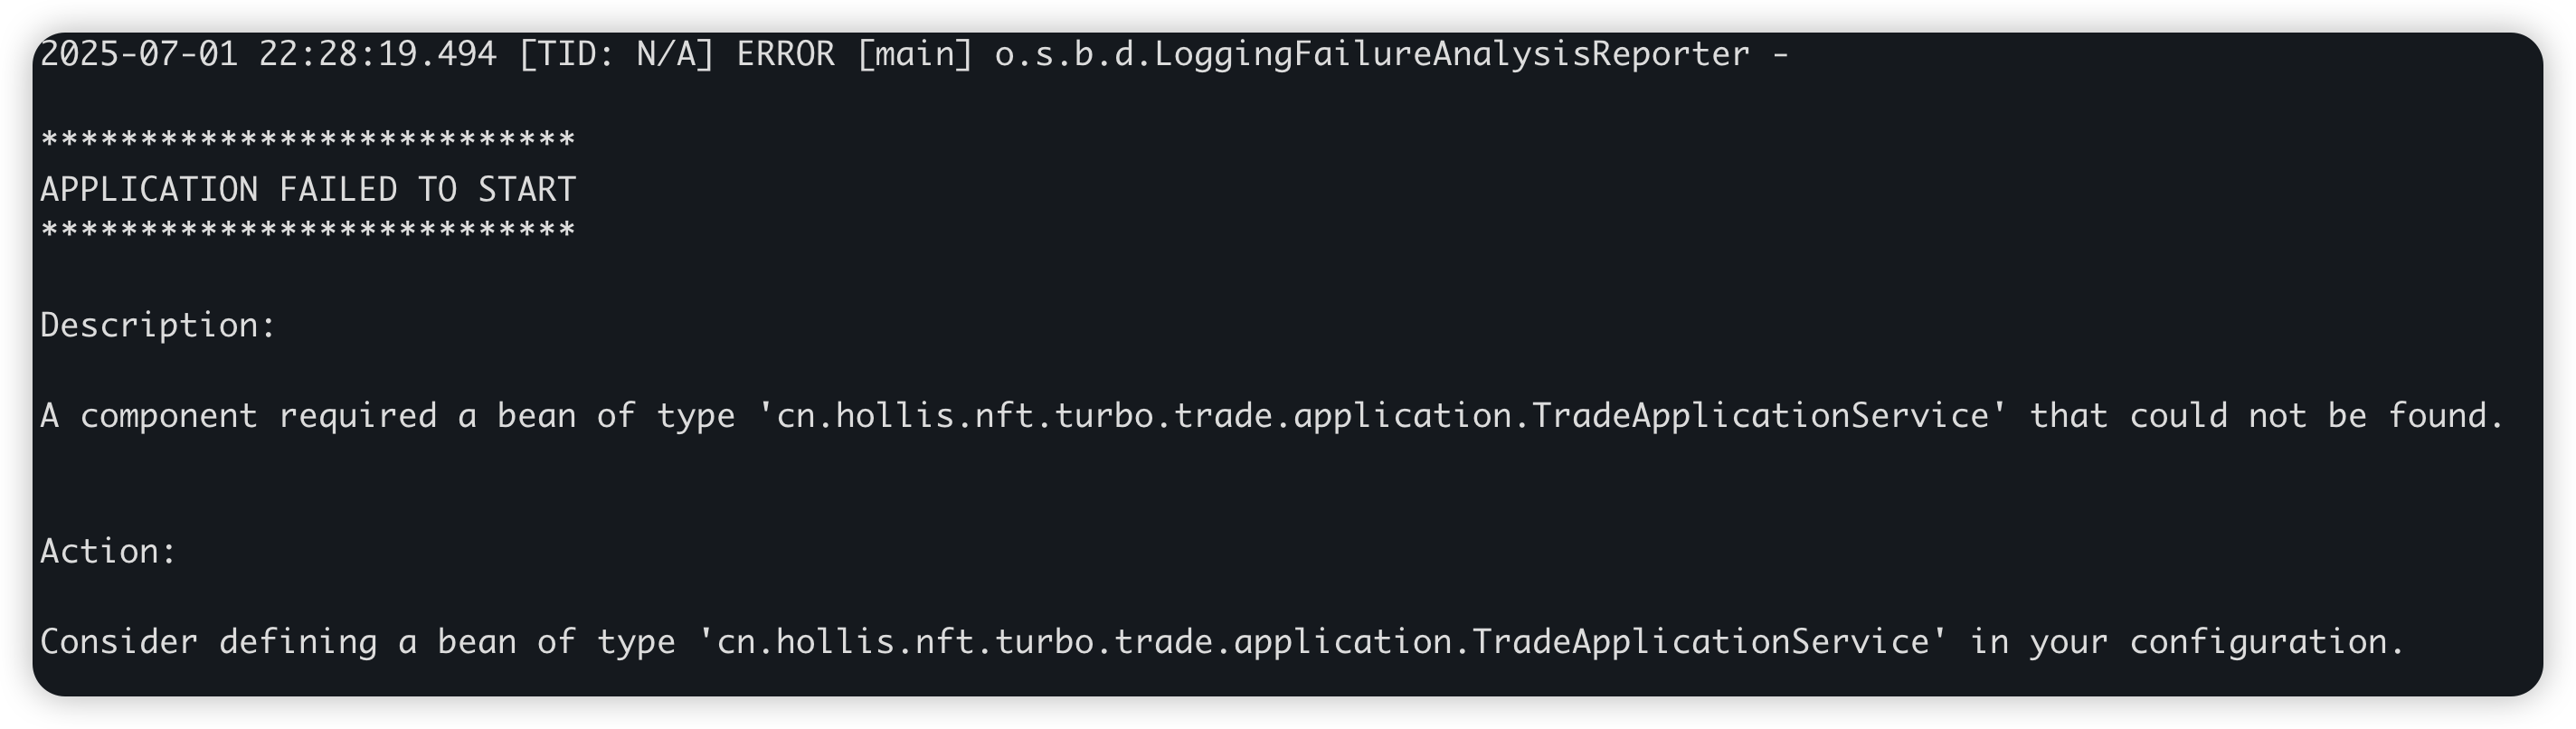This screenshot has width=2576, height=729.
Task: Select the ERROR log level word
Action: tap(785, 54)
